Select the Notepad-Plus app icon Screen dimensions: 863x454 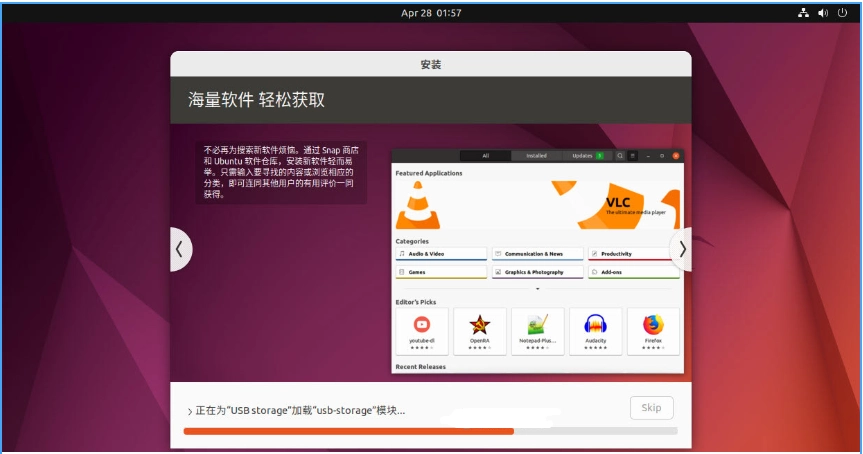pos(537,325)
